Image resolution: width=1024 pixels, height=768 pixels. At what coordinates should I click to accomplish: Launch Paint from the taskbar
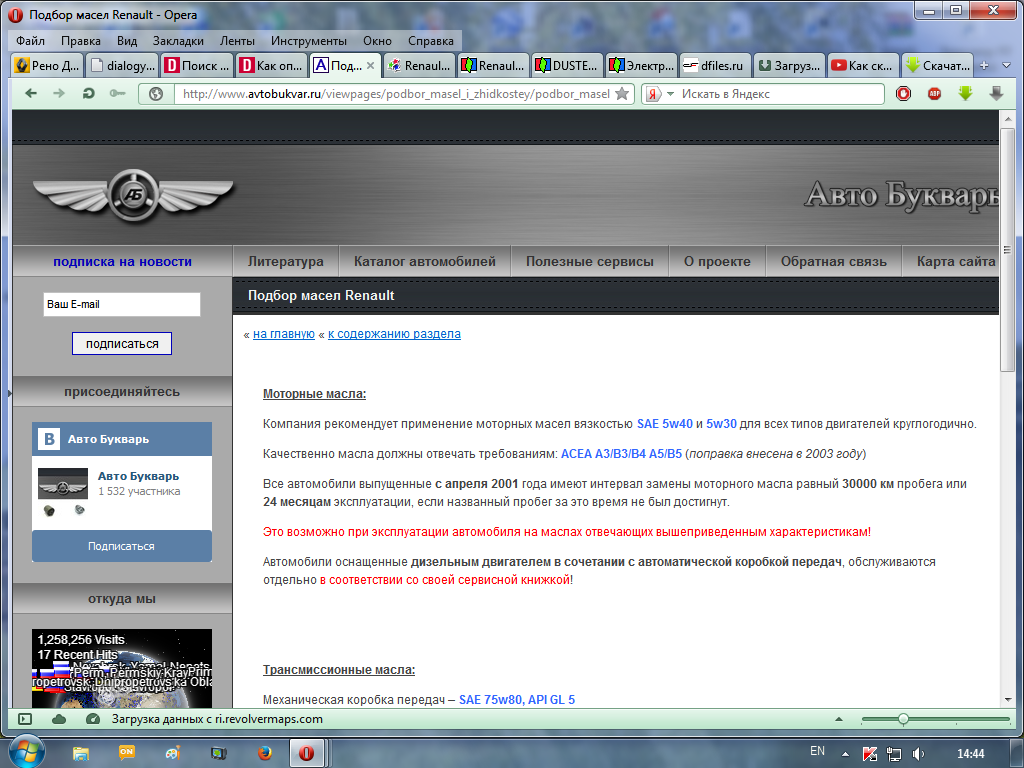tap(173, 753)
